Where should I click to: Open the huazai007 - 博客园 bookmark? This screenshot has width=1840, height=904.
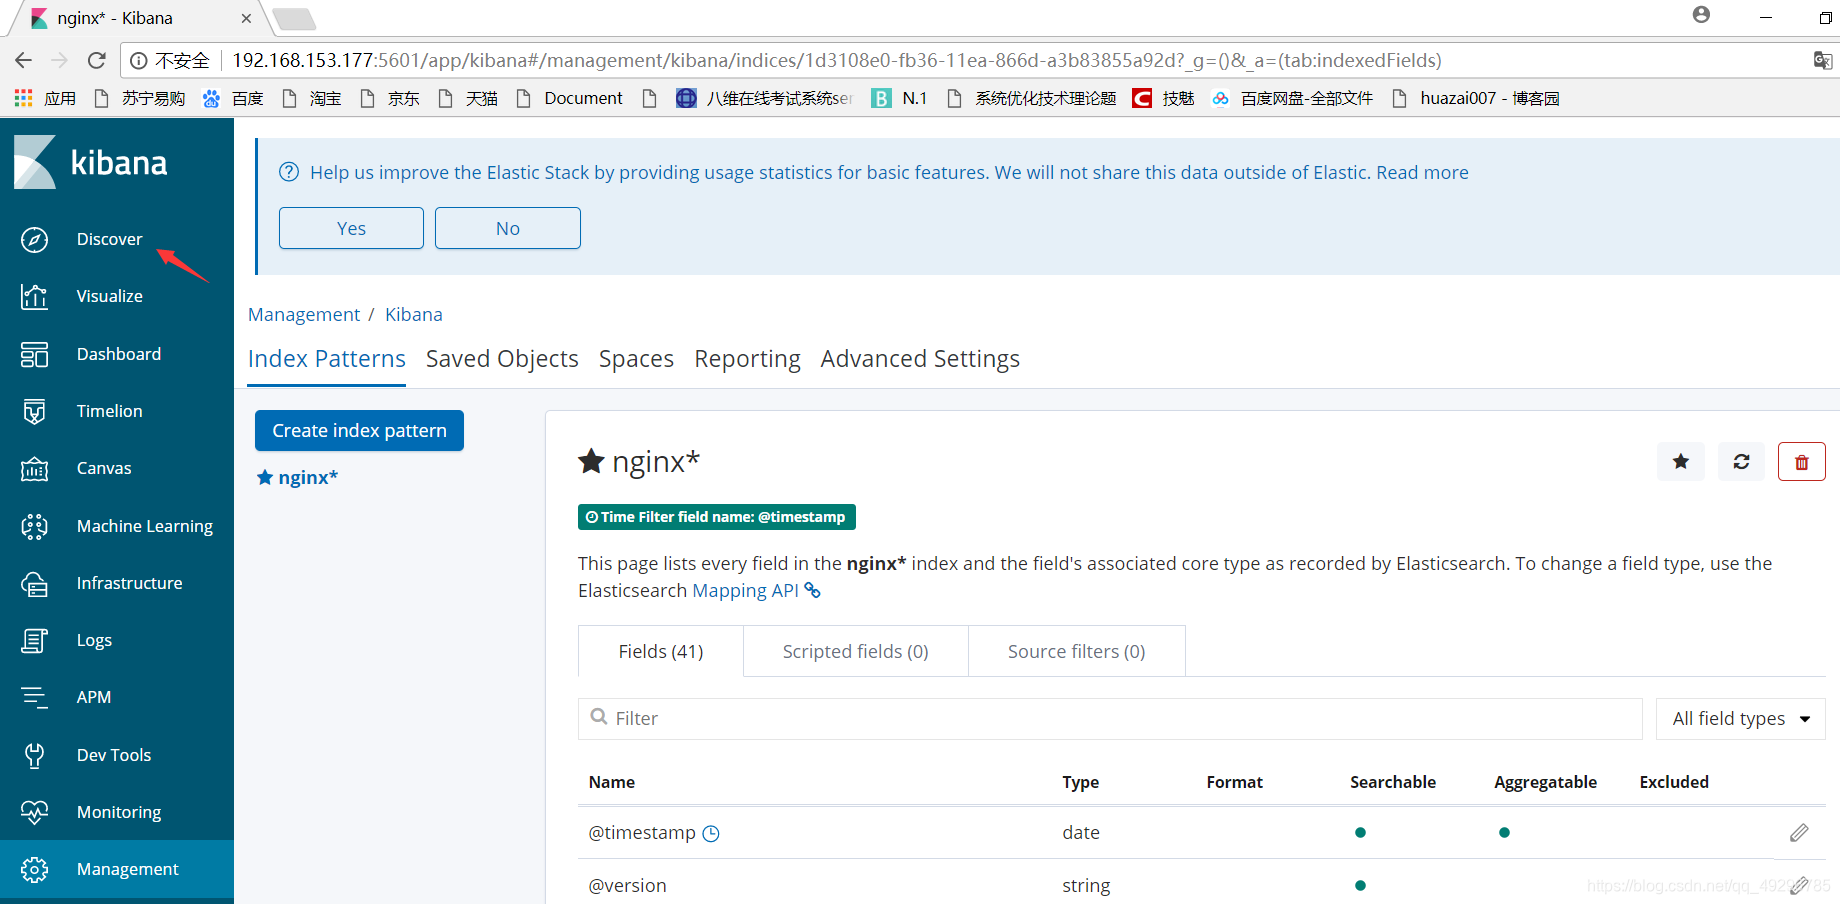pyautogui.click(x=1477, y=98)
